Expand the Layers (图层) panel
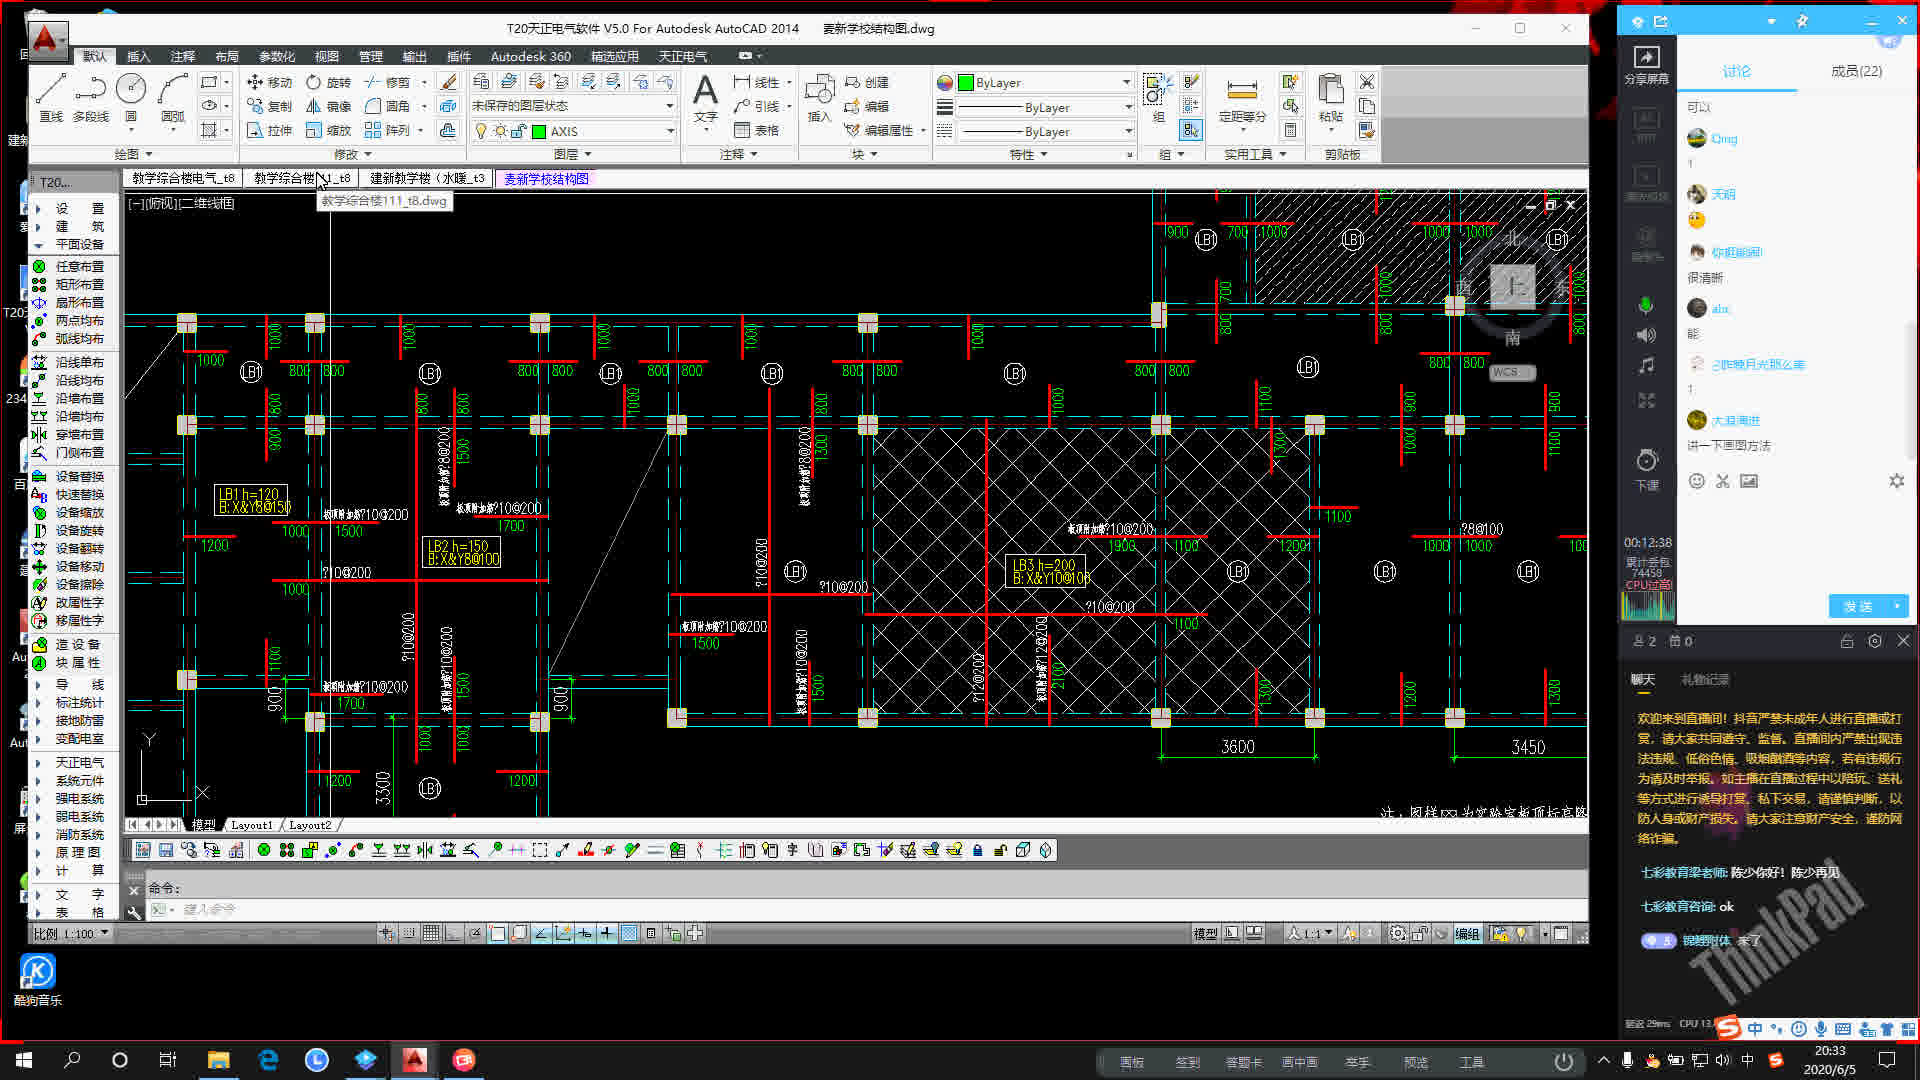The height and width of the screenshot is (1080, 1920). pos(573,154)
